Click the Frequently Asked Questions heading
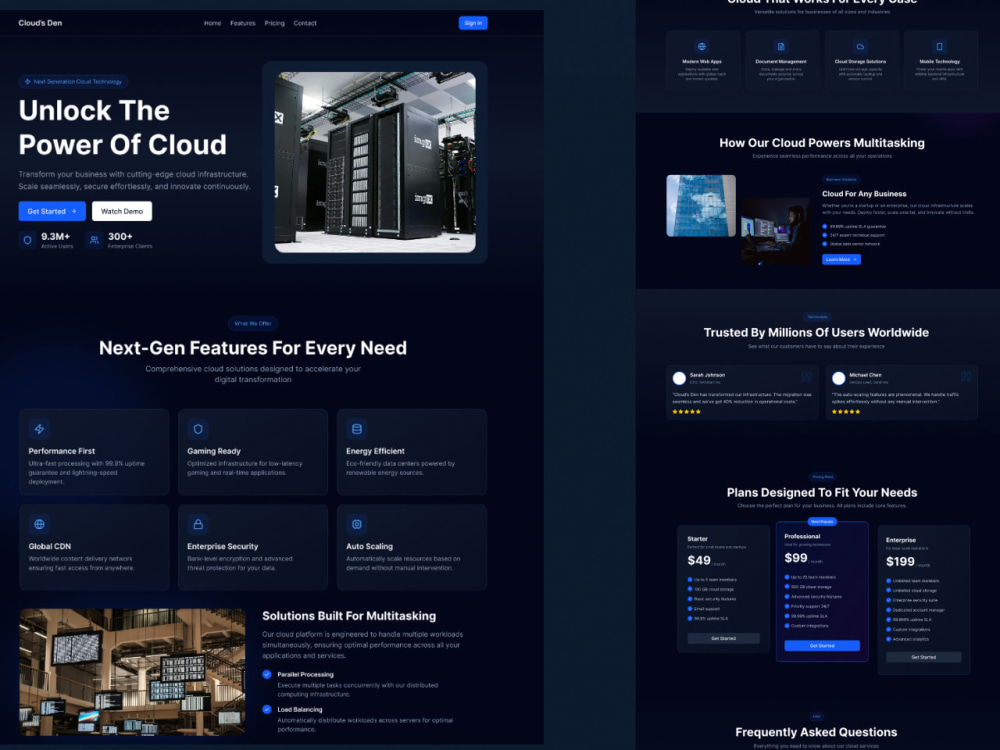This screenshot has width=1000, height=750. pyautogui.click(x=816, y=732)
